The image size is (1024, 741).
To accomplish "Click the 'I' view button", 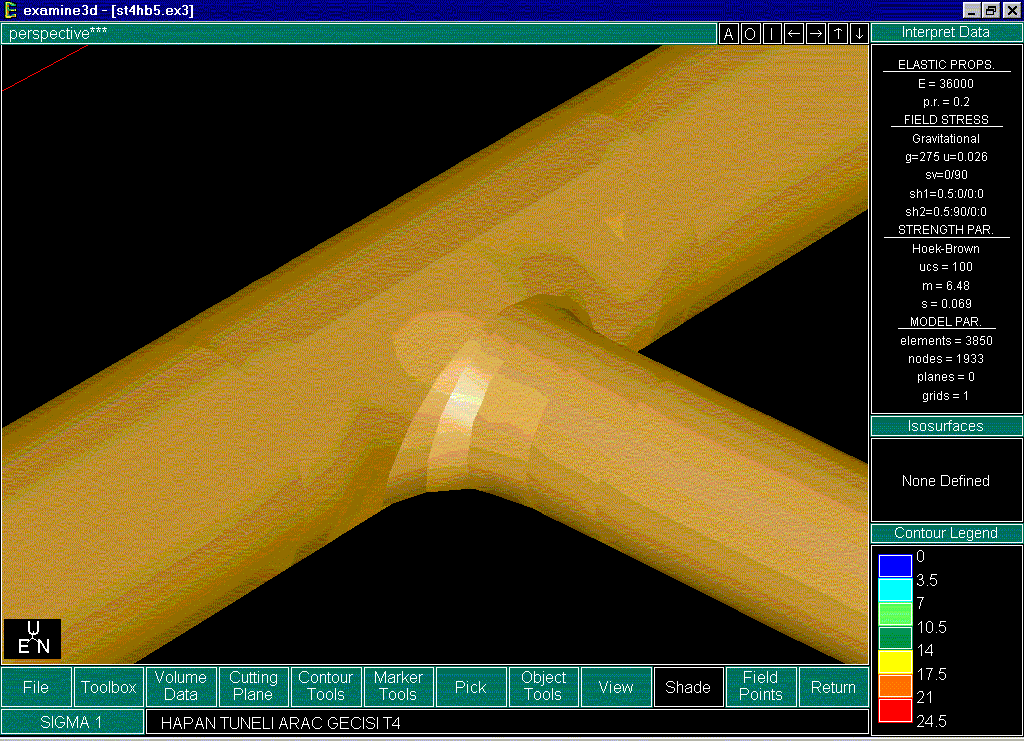I will click(772, 34).
